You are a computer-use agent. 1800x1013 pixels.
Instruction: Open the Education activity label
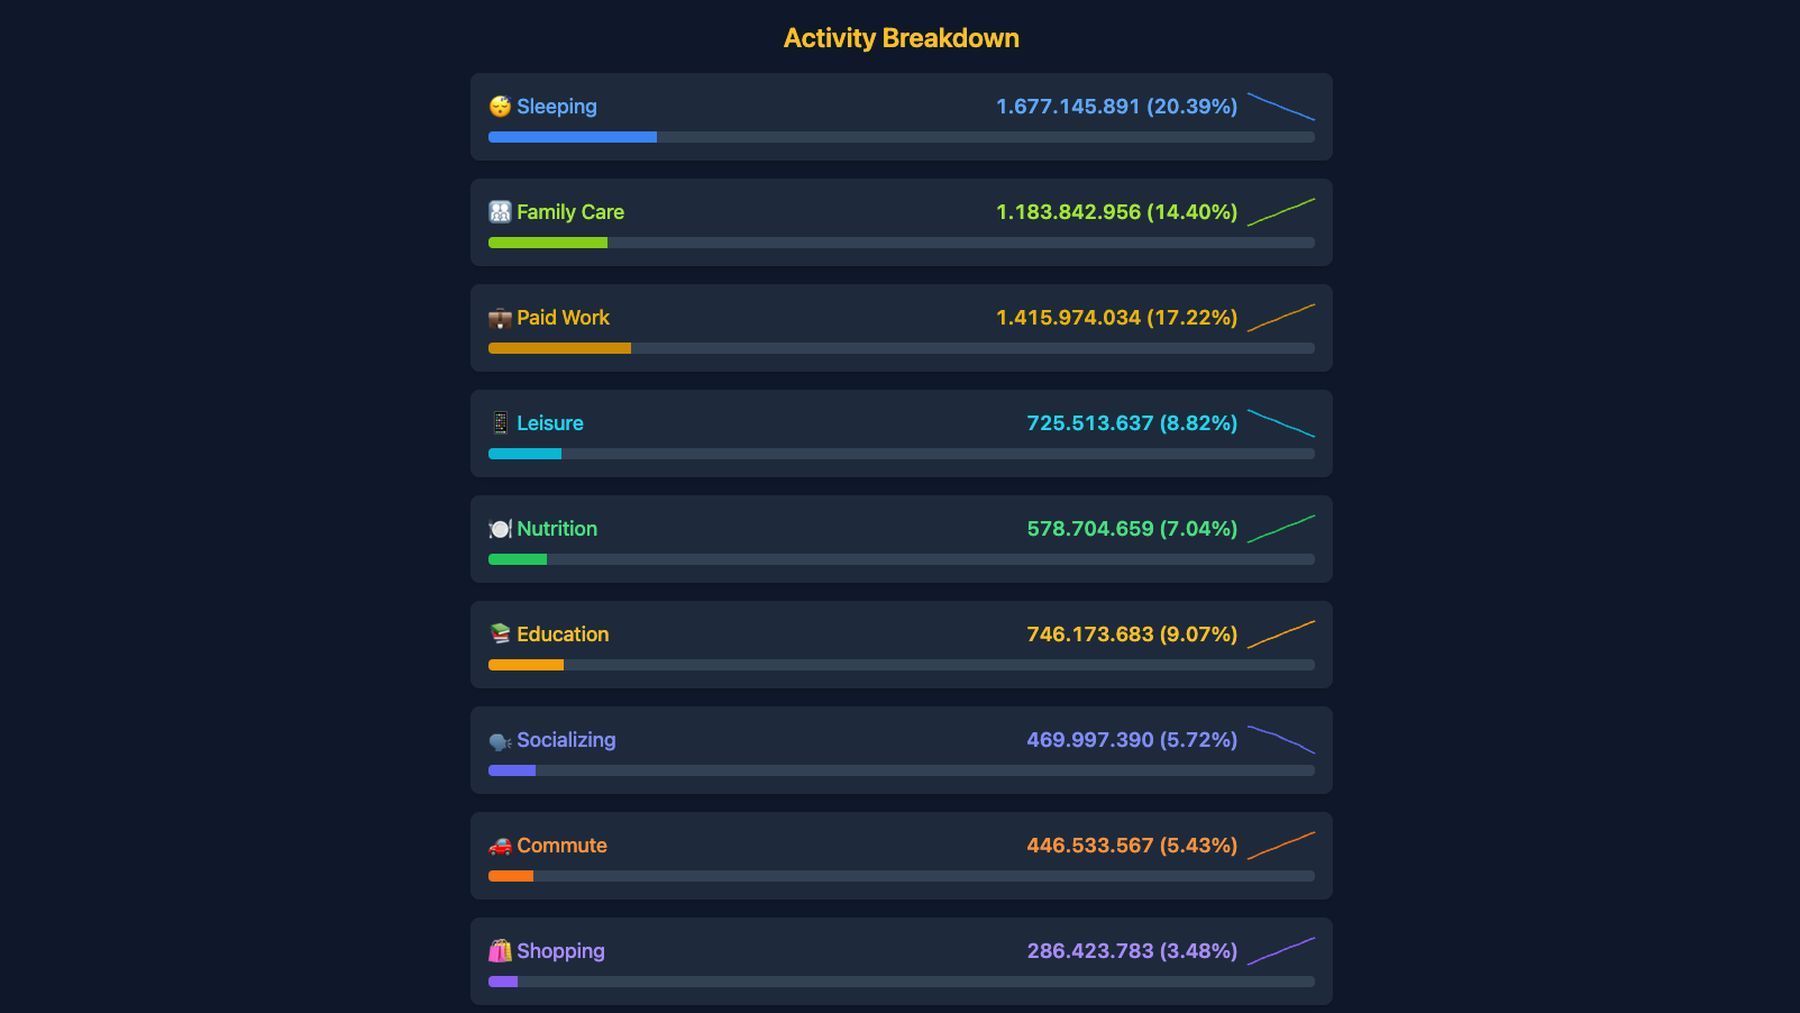562,634
